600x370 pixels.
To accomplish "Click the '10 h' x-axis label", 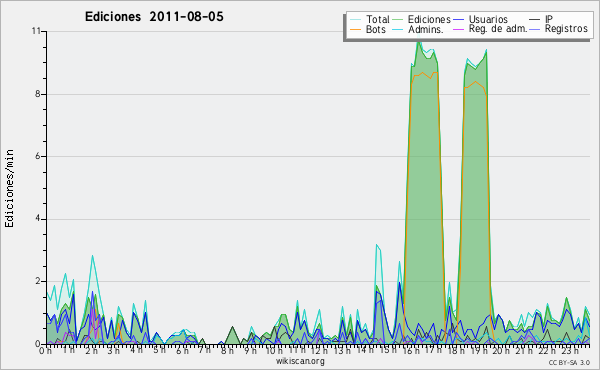I will 274,350.
